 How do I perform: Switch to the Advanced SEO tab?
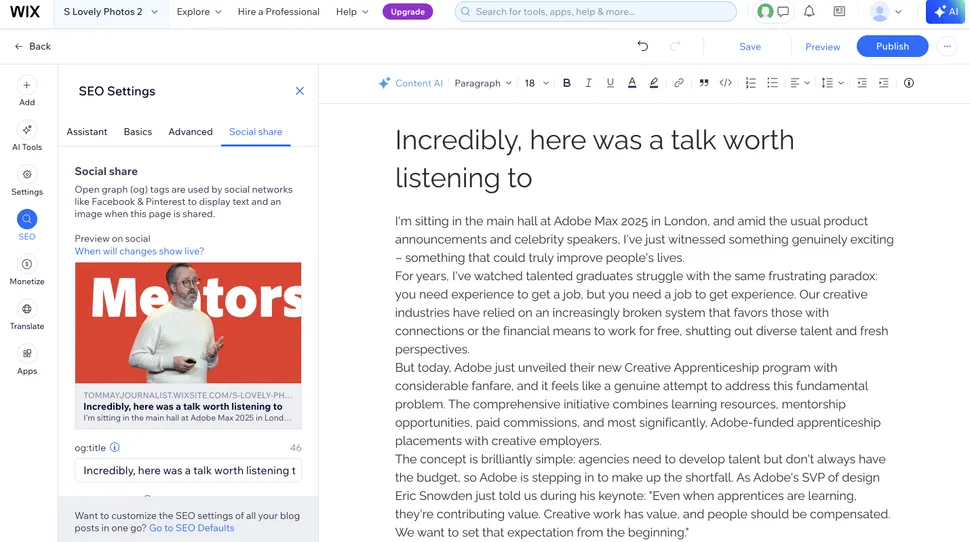click(x=190, y=132)
